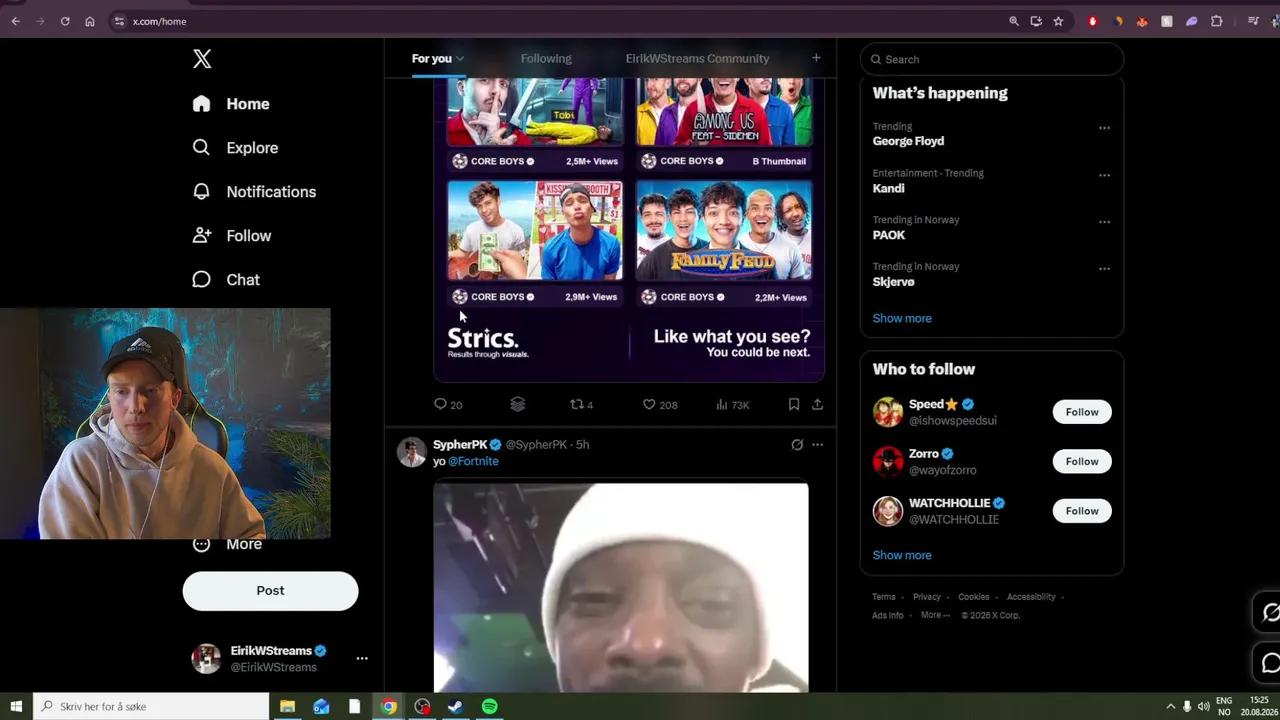The height and width of the screenshot is (720, 1280).
Task: Follow the WATCHHOLLIE account
Action: pos(1082,511)
